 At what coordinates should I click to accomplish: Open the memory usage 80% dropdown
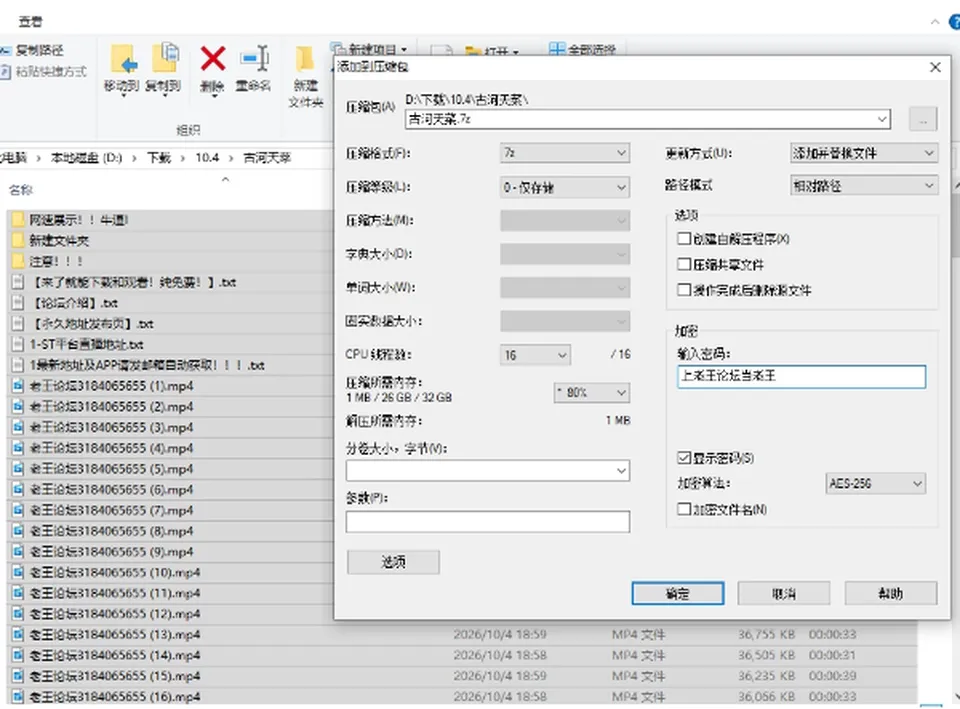coord(591,392)
